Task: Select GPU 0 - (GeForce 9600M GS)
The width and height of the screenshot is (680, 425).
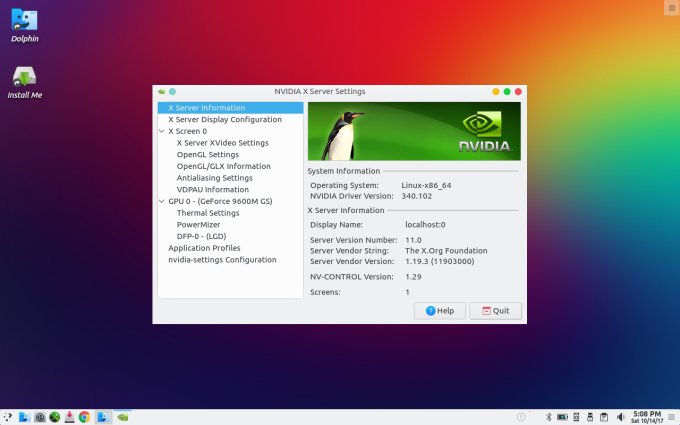Action: (220, 201)
